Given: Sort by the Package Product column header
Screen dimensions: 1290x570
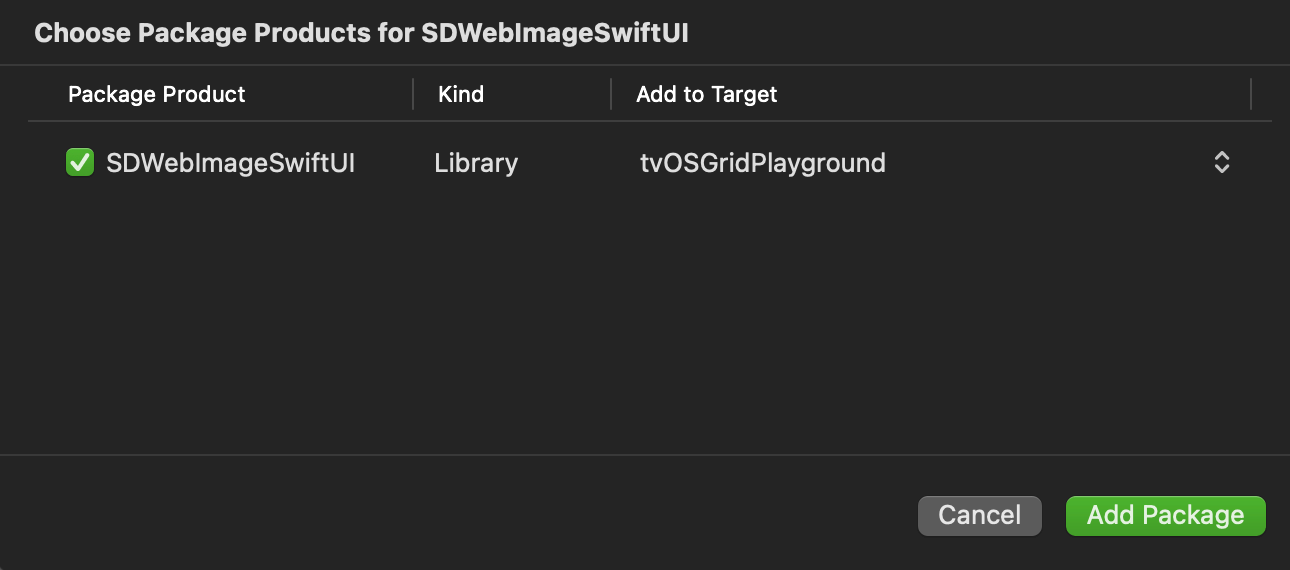Looking at the screenshot, I should click(157, 94).
